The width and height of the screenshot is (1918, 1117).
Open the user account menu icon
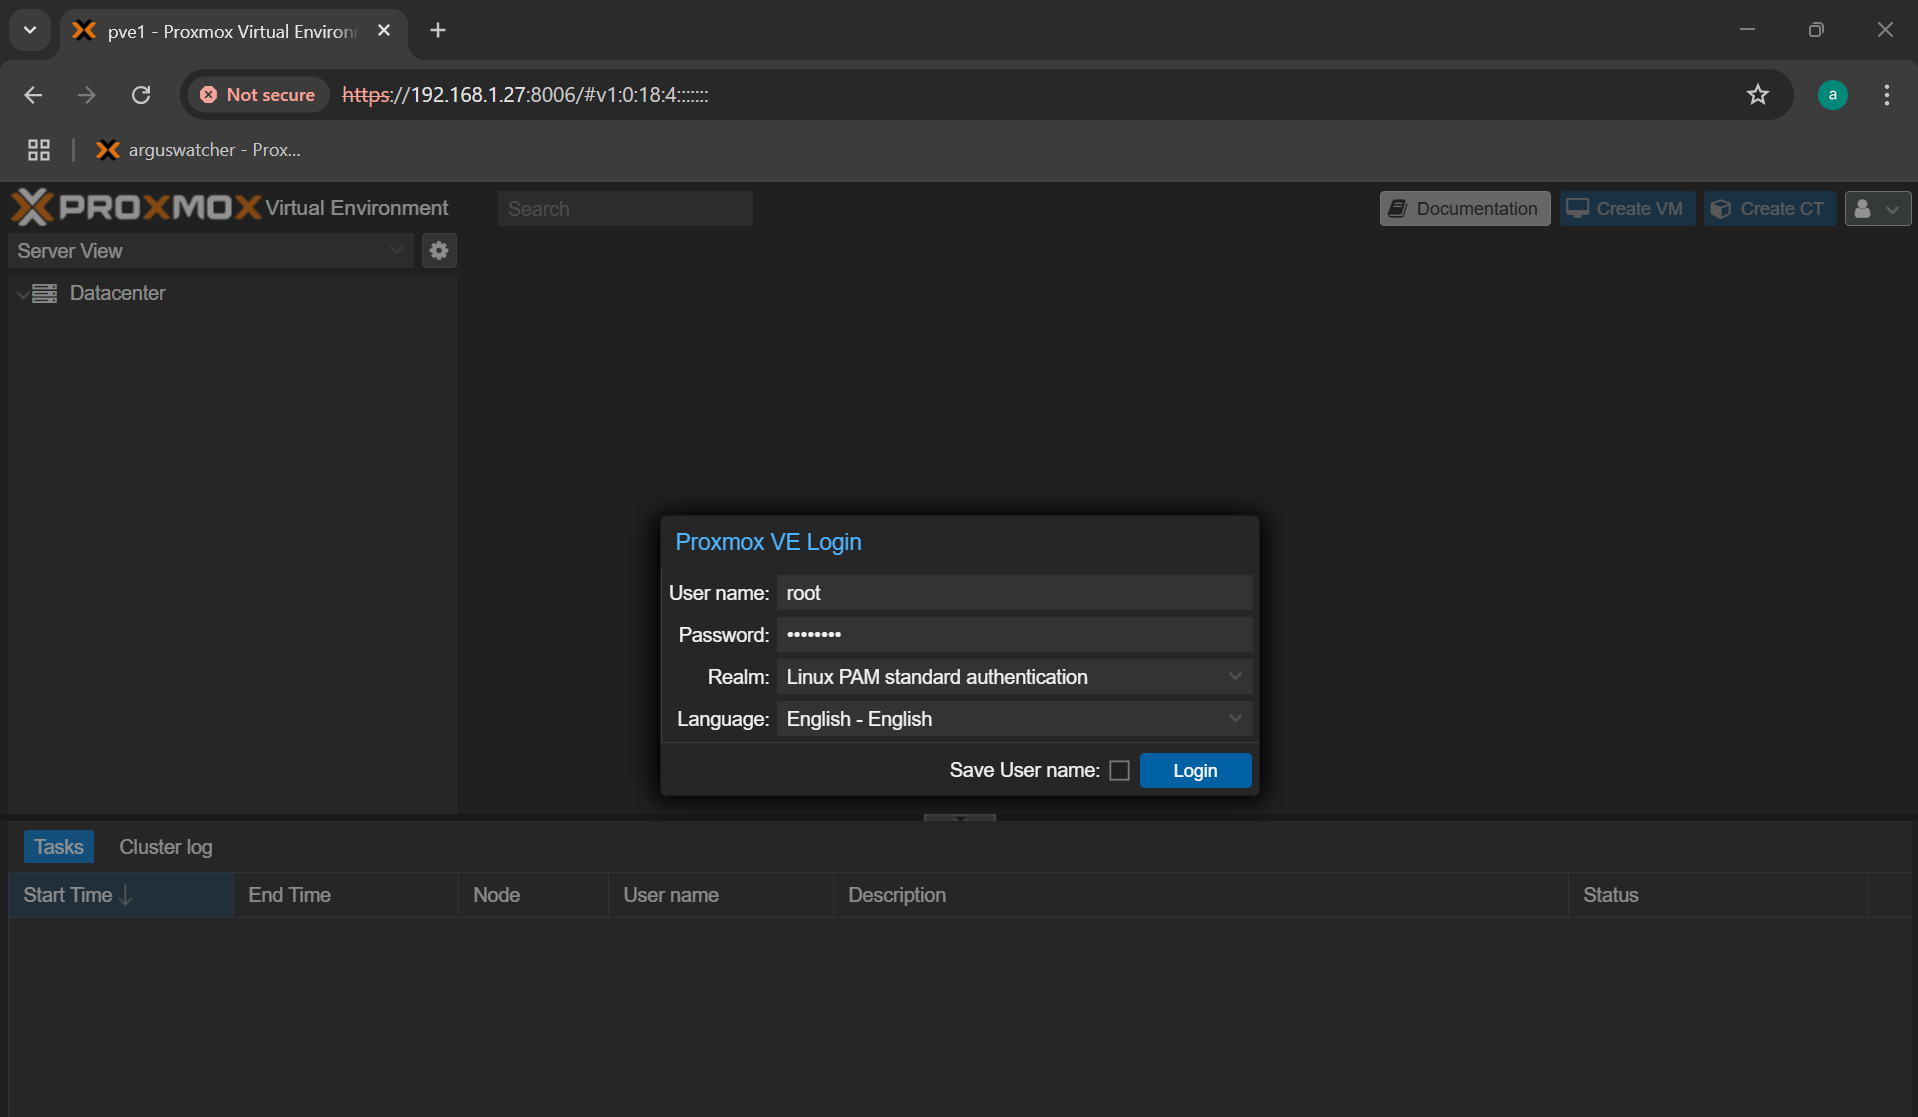(x=1877, y=209)
